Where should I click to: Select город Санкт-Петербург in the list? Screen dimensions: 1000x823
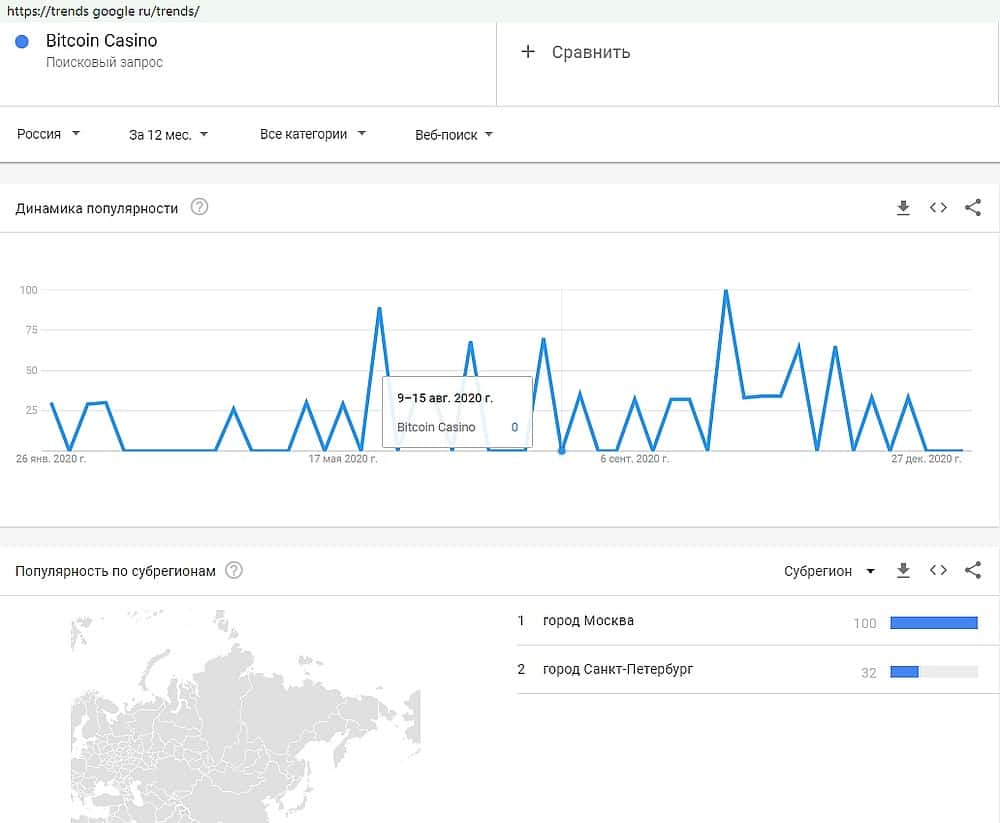click(x=617, y=669)
